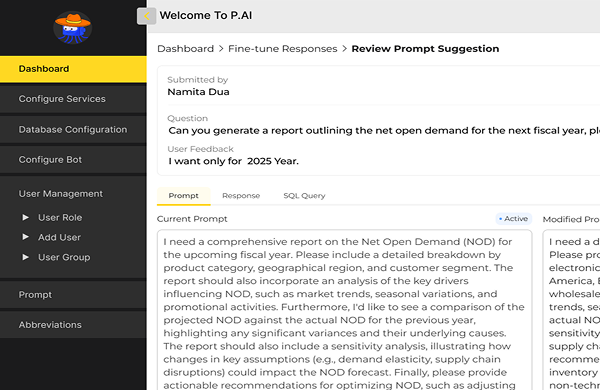Go to Database Configuration
This screenshot has height=390, width=600.
click(x=73, y=129)
